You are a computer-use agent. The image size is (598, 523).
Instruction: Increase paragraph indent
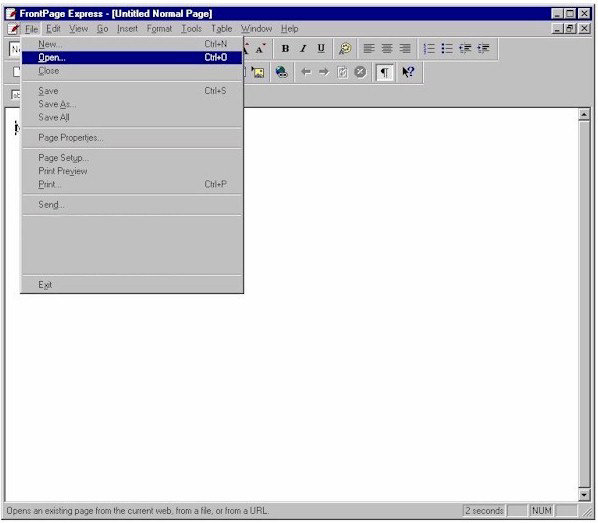[x=484, y=49]
